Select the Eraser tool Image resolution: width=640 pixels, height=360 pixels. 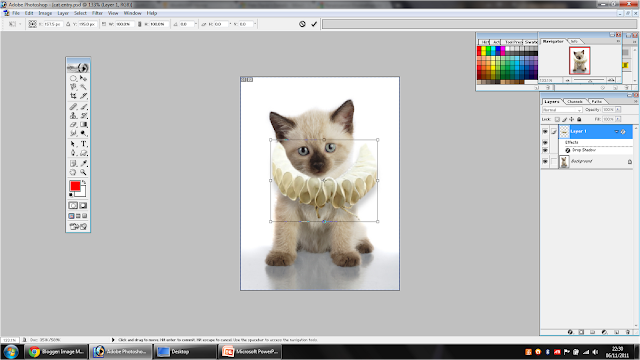[73, 124]
